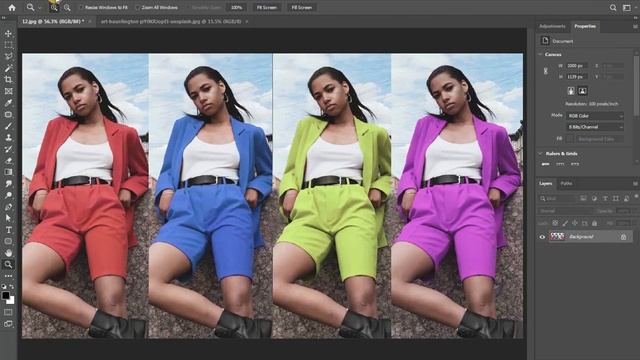The image size is (640, 360).
Task: Enable Resize Windows to Fit checkbox
Action: click(x=81, y=7)
